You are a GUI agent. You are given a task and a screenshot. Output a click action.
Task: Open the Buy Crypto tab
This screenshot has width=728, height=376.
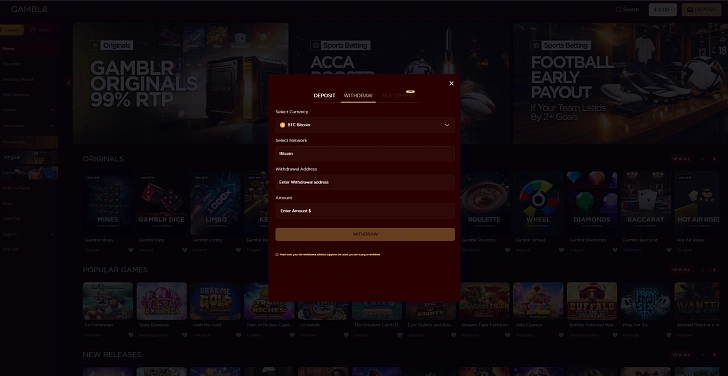click(399, 96)
